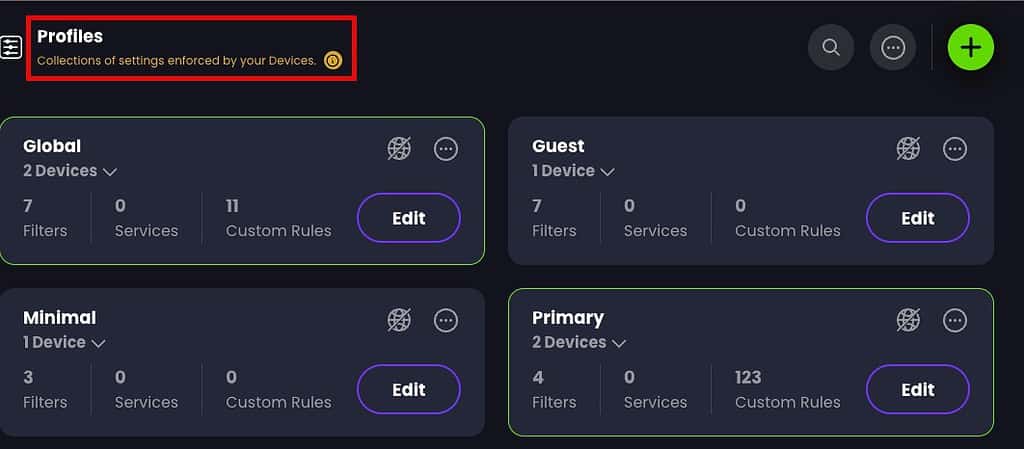Toggle the crossed globe icon on Guest

tap(908, 149)
